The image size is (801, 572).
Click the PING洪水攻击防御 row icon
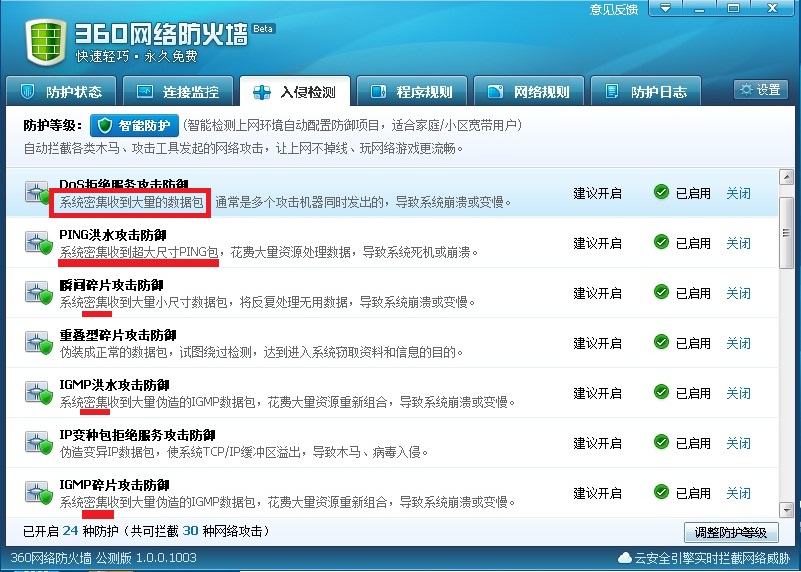point(39,243)
